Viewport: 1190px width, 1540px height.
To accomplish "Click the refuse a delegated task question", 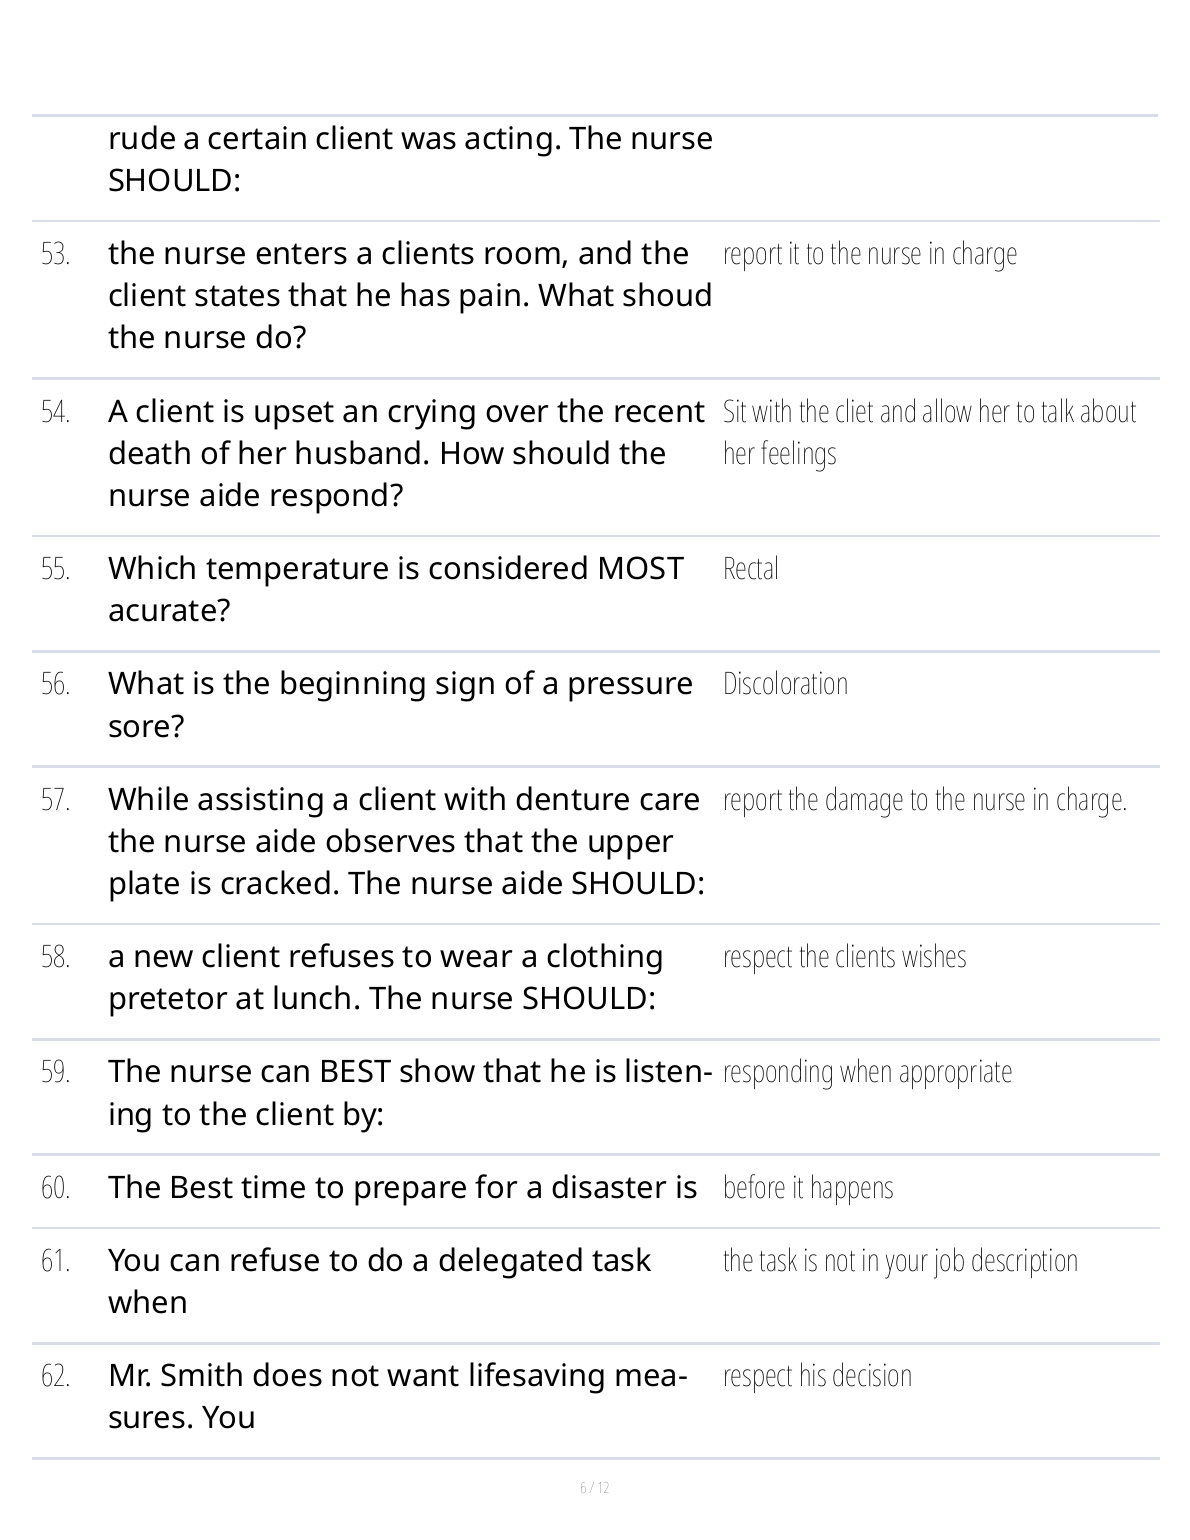I will point(379,1281).
